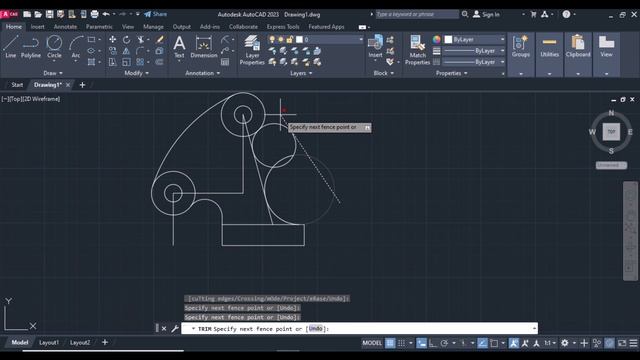Expand the Block panel
Screen dimensions: 640x360
coord(384,73)
